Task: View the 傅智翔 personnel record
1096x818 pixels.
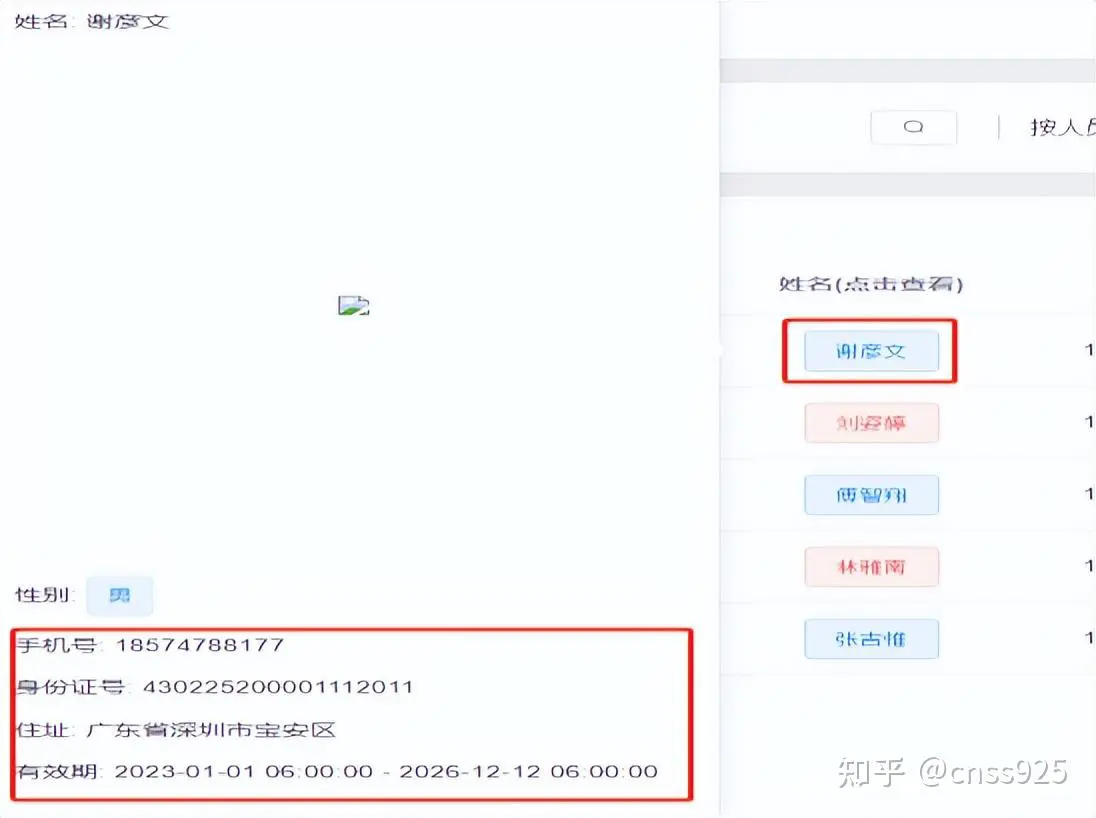Action: pyautogui.click(x=871, y=495)
